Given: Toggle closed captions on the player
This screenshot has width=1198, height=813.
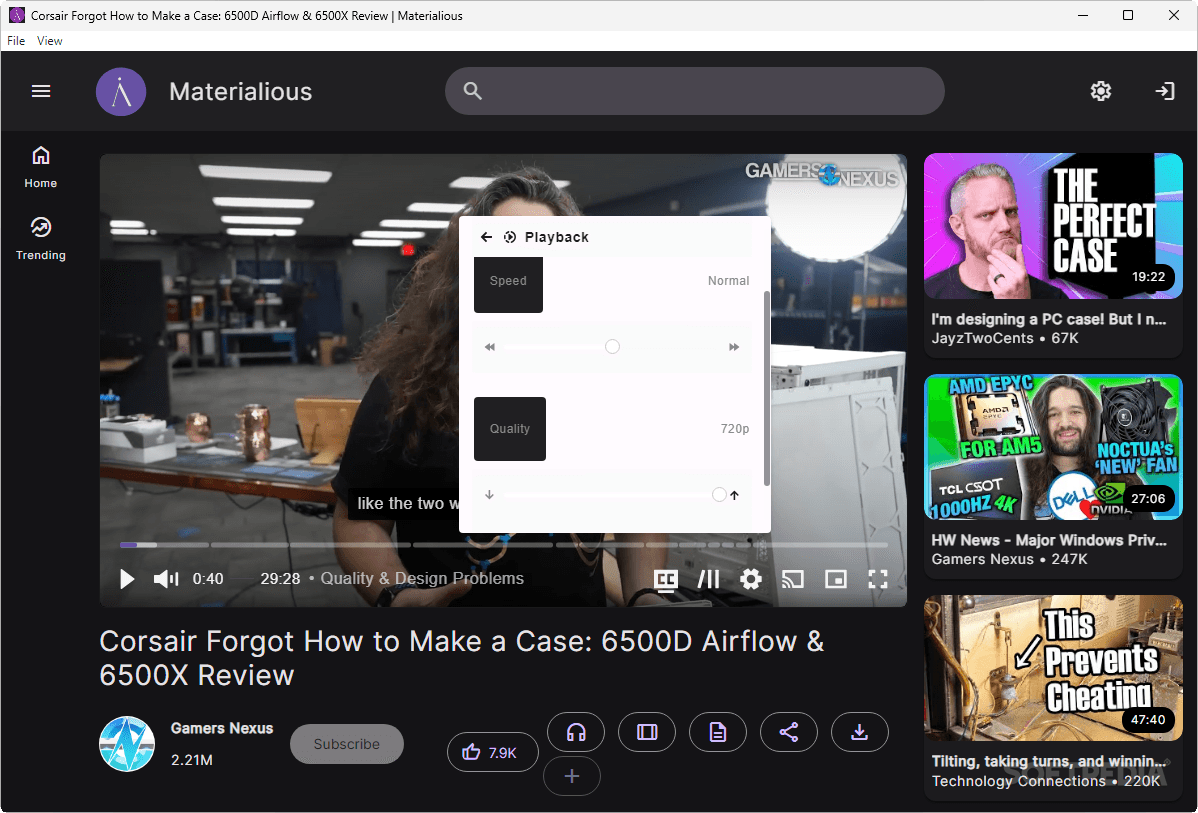Looking at the screenshot, I should point(666,579).
